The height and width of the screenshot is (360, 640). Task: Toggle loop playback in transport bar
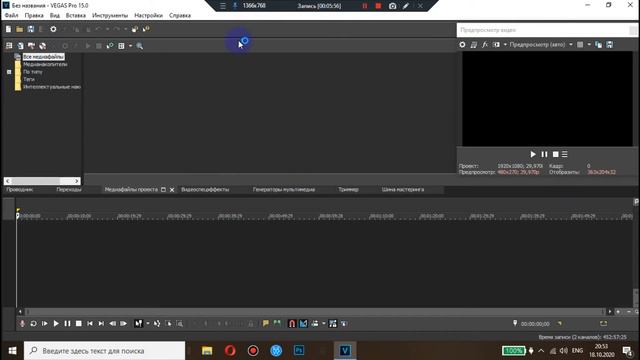(x=33, y=324)
